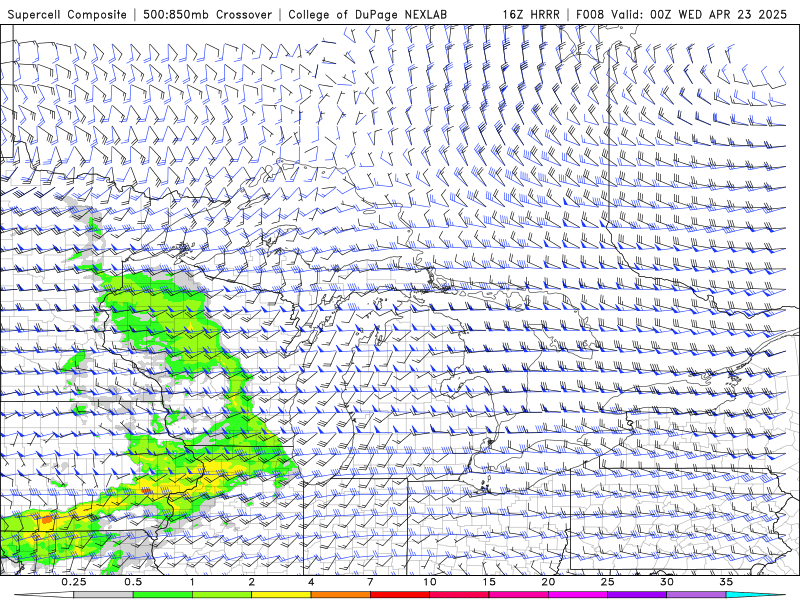The width and height of the screenshot is (800, 600).
Task: Click the orange supercell composite maximum on the map
Action: coord(46,520)
